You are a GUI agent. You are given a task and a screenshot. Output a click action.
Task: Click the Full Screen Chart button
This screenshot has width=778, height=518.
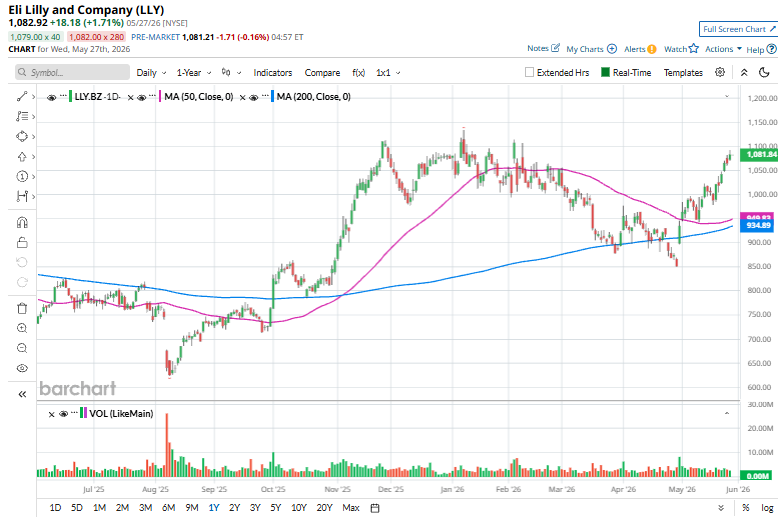pyautogui.click(x=738, y=29)
